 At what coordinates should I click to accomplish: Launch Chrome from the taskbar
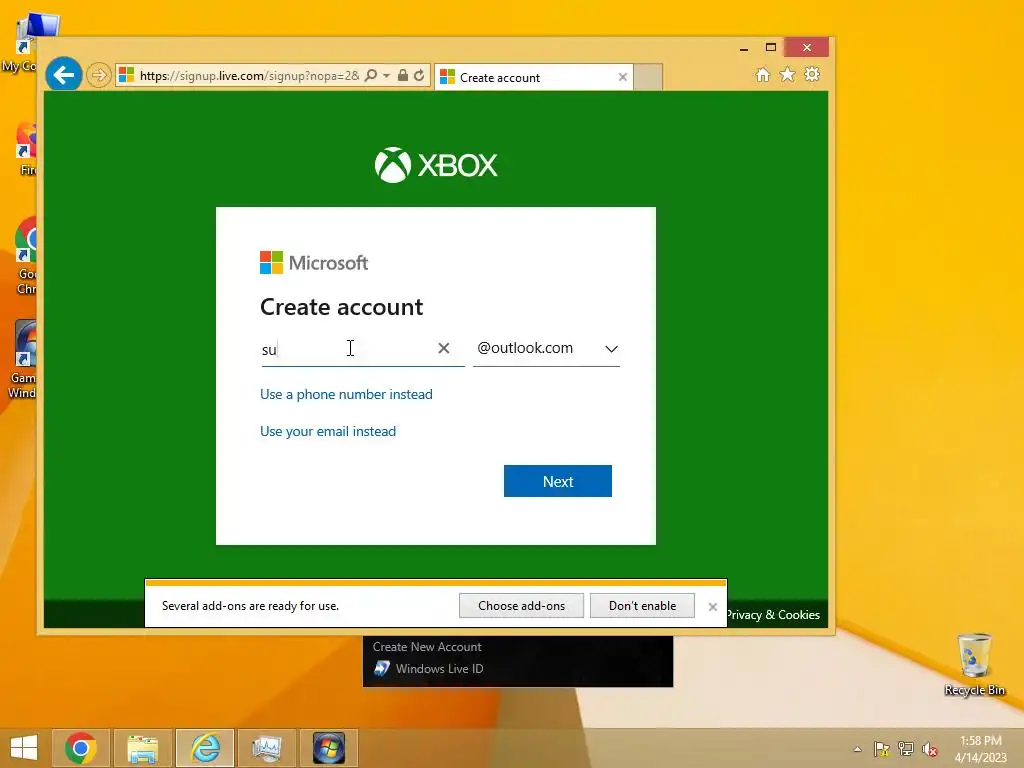[x=81, y=748]
